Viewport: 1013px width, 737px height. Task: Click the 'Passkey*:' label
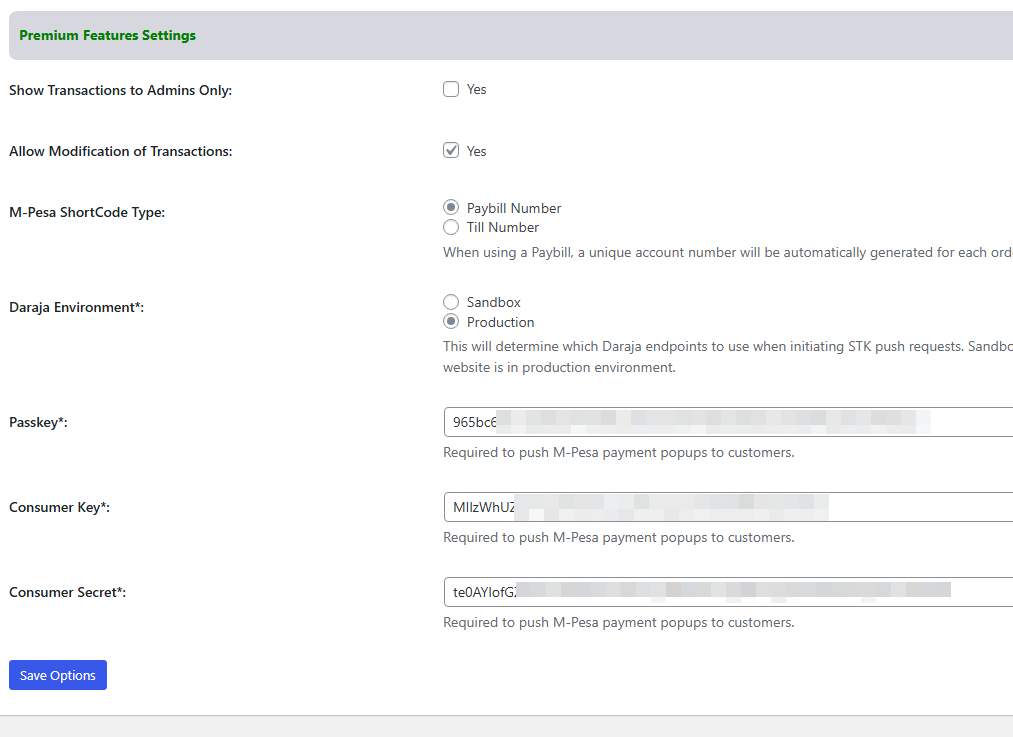click(x=38, y=422)
